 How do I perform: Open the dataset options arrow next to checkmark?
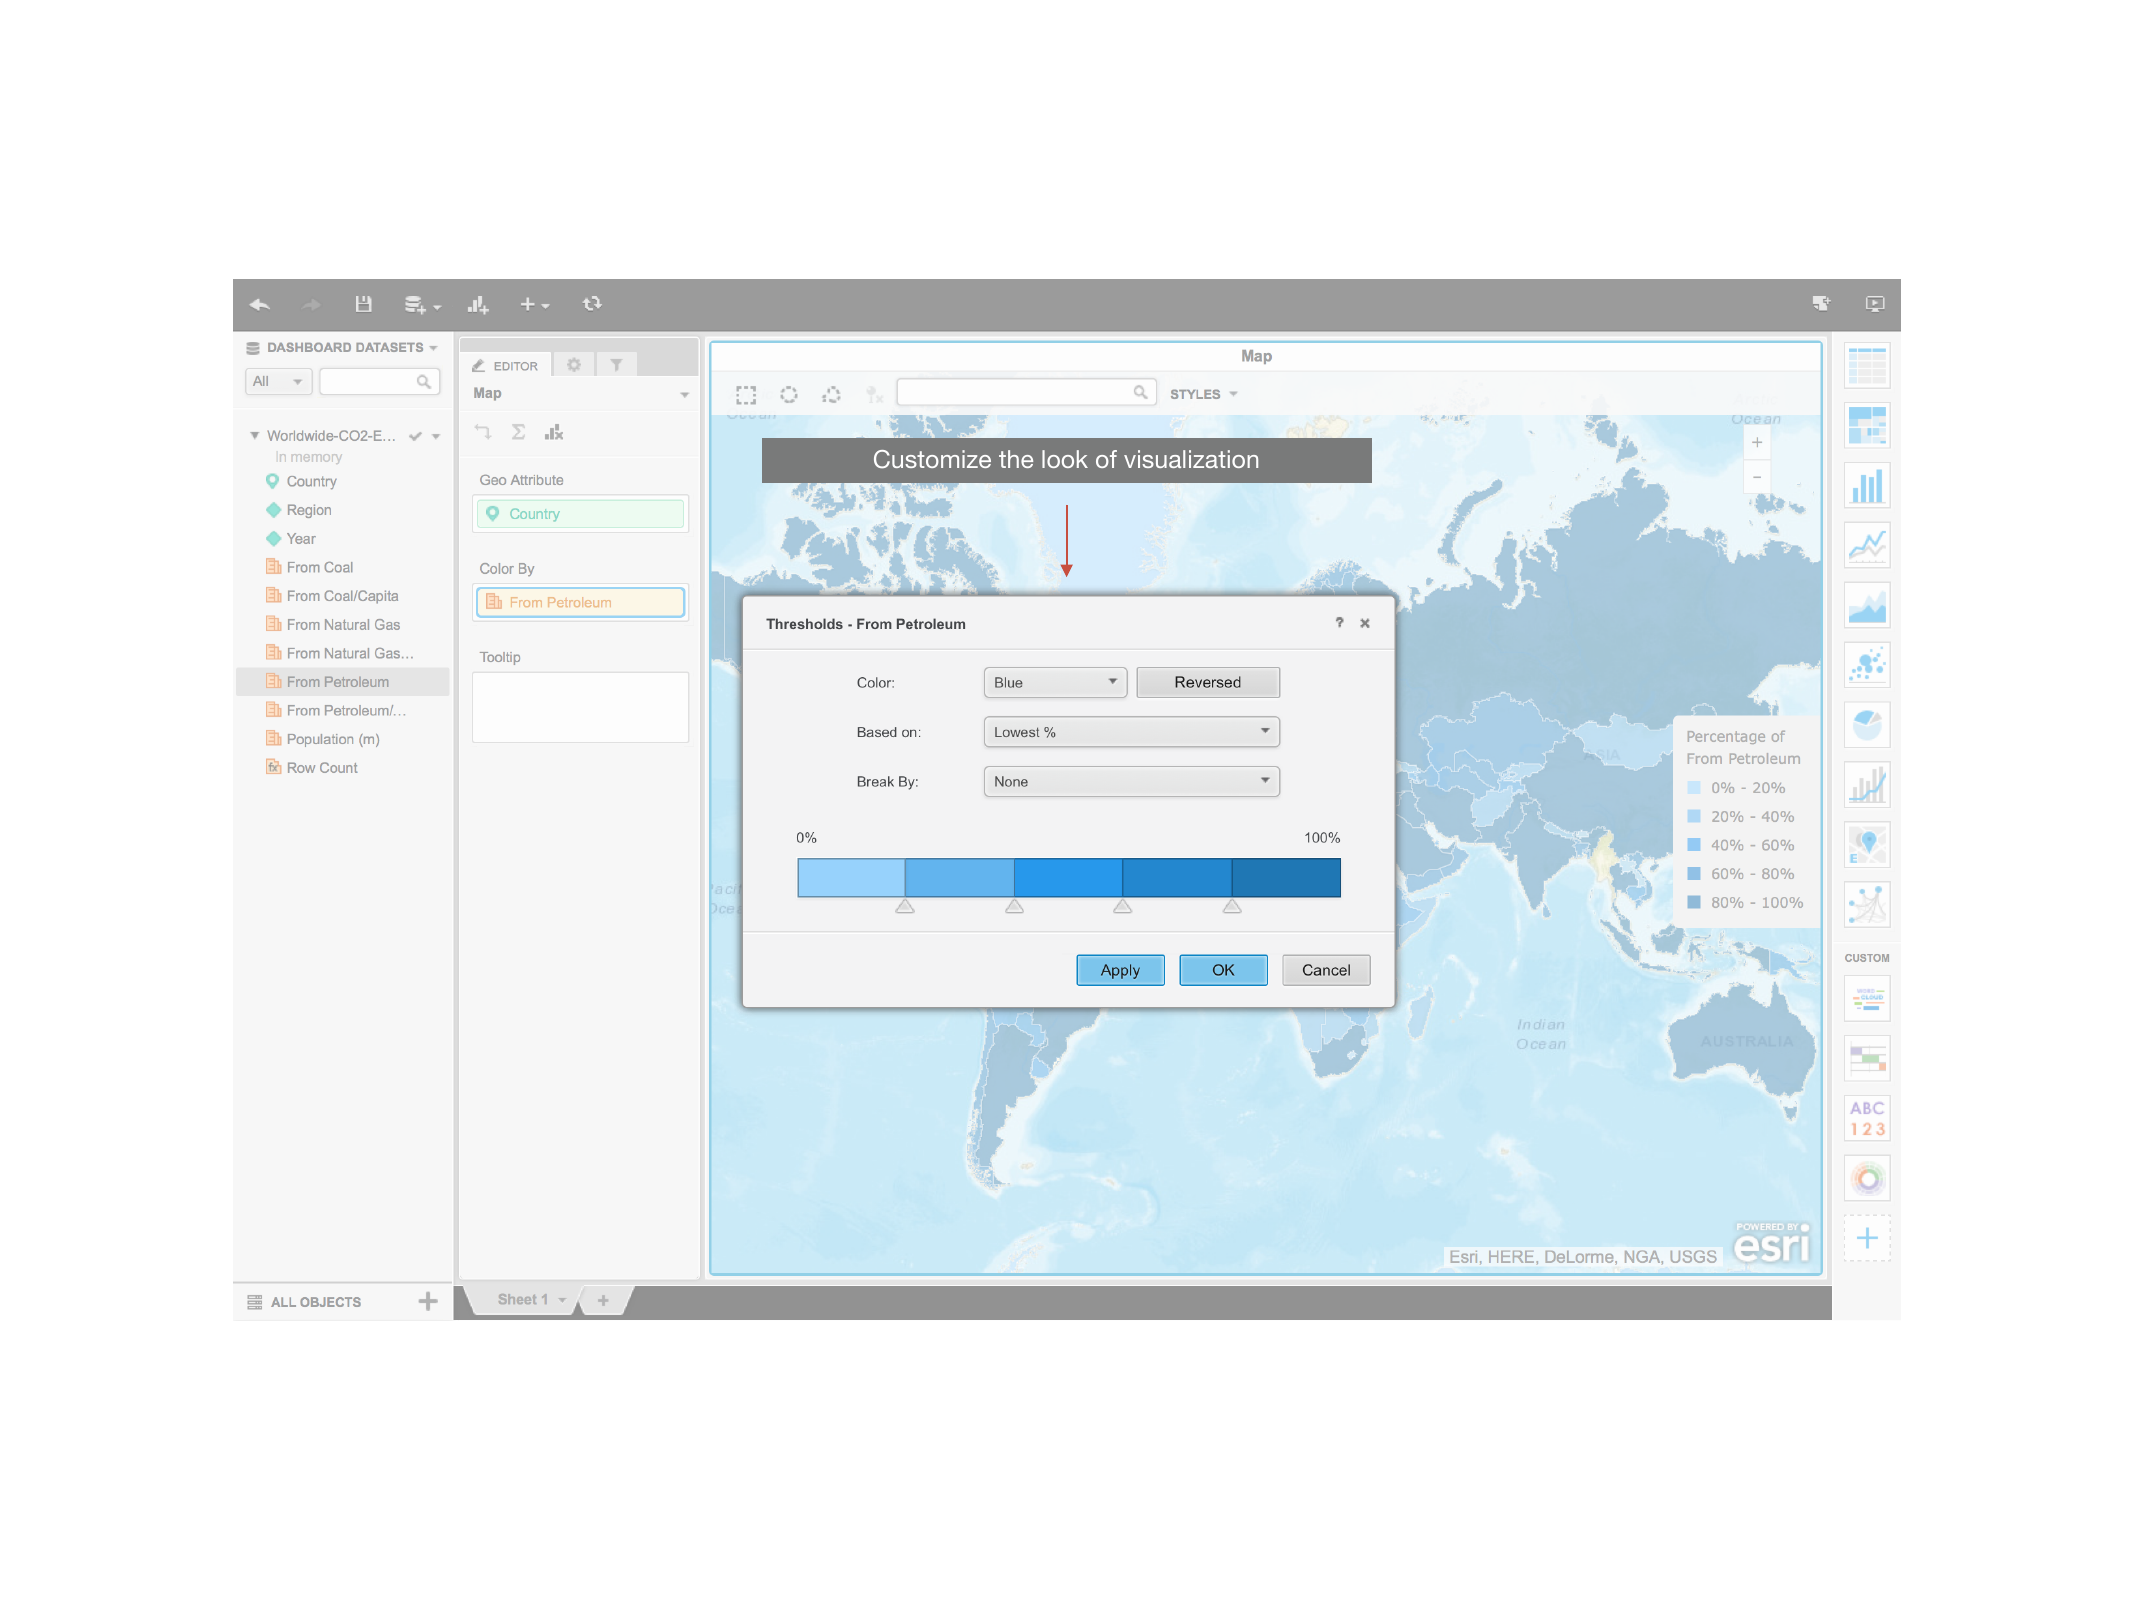pyautogui.click(x=436, y=436)
